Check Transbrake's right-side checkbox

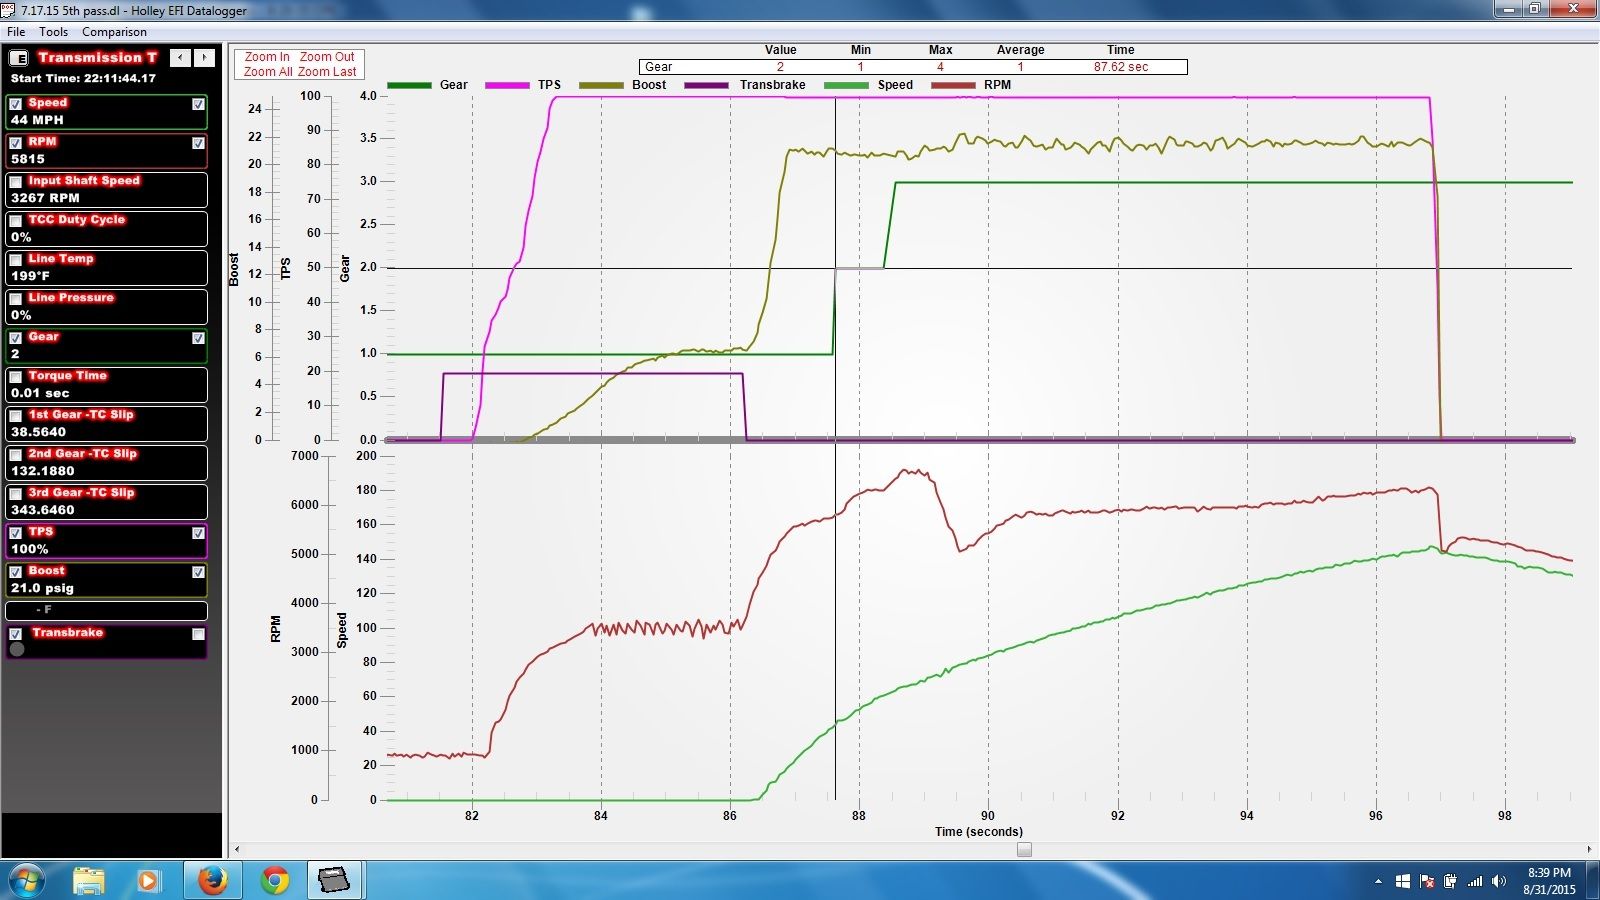click(198, 634)
